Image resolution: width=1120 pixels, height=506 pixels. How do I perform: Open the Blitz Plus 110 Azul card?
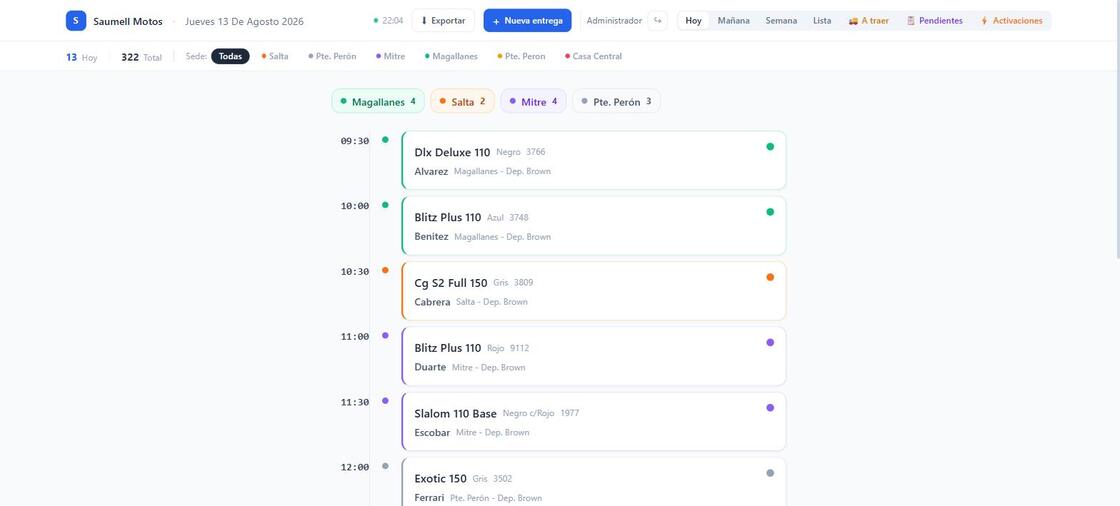[594, 226]
